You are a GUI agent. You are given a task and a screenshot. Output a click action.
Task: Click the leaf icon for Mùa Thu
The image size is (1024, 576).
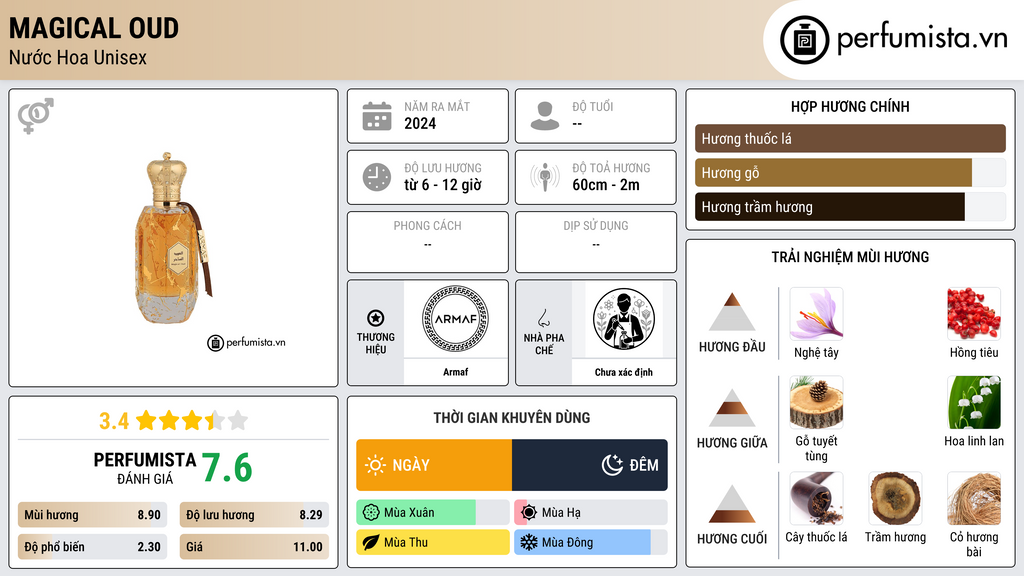(371, 542)
